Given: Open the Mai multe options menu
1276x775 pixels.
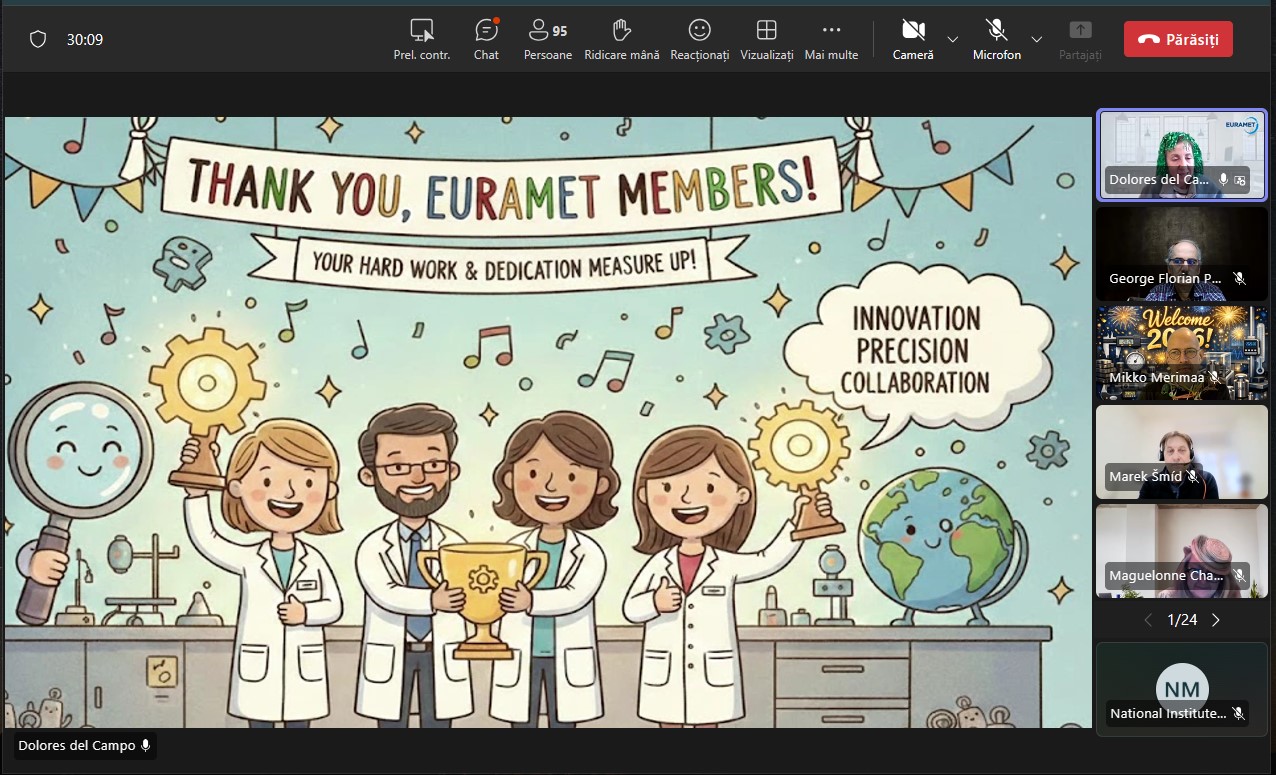Looking at the screenshot, I should pos(831,39).
